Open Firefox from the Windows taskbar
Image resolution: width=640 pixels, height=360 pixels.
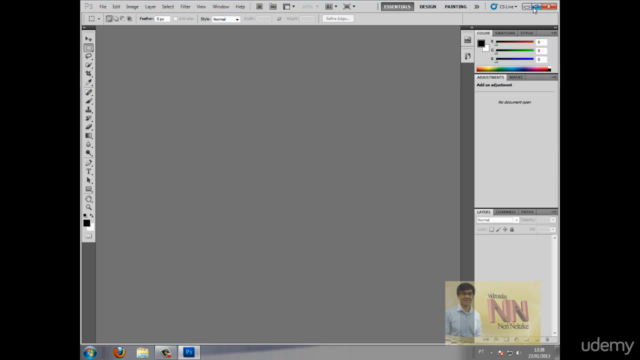click(119, 352)
